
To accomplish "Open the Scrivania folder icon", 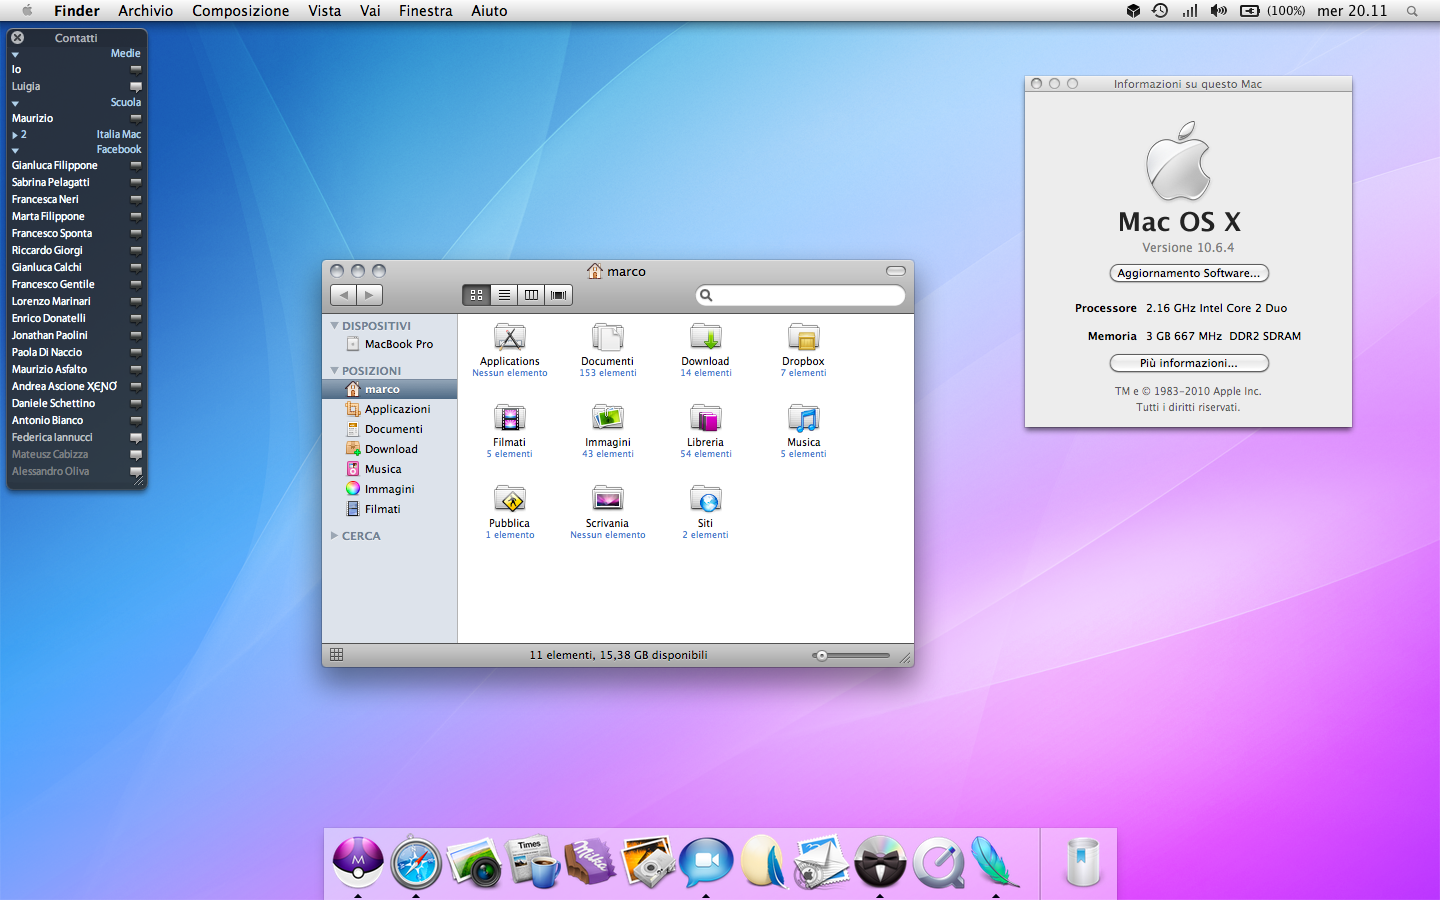I will point(607,499).
